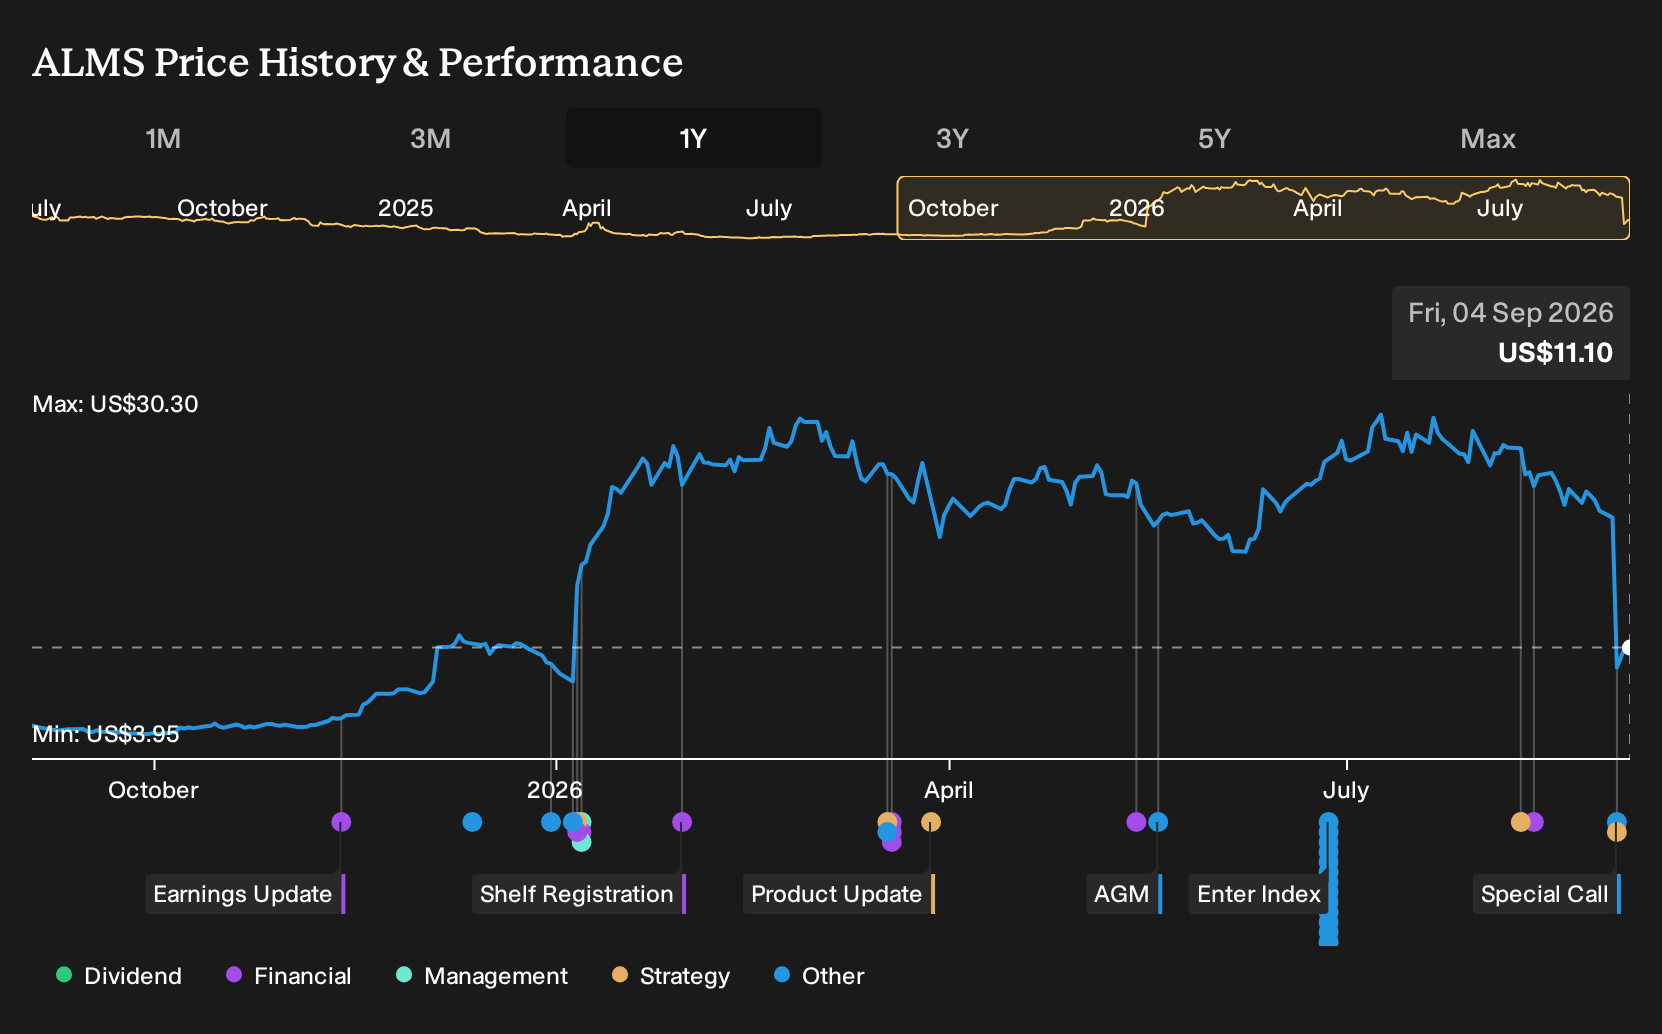Switch to the 3M time range
The image size is (1662, 1034).
tap(430, 138)
